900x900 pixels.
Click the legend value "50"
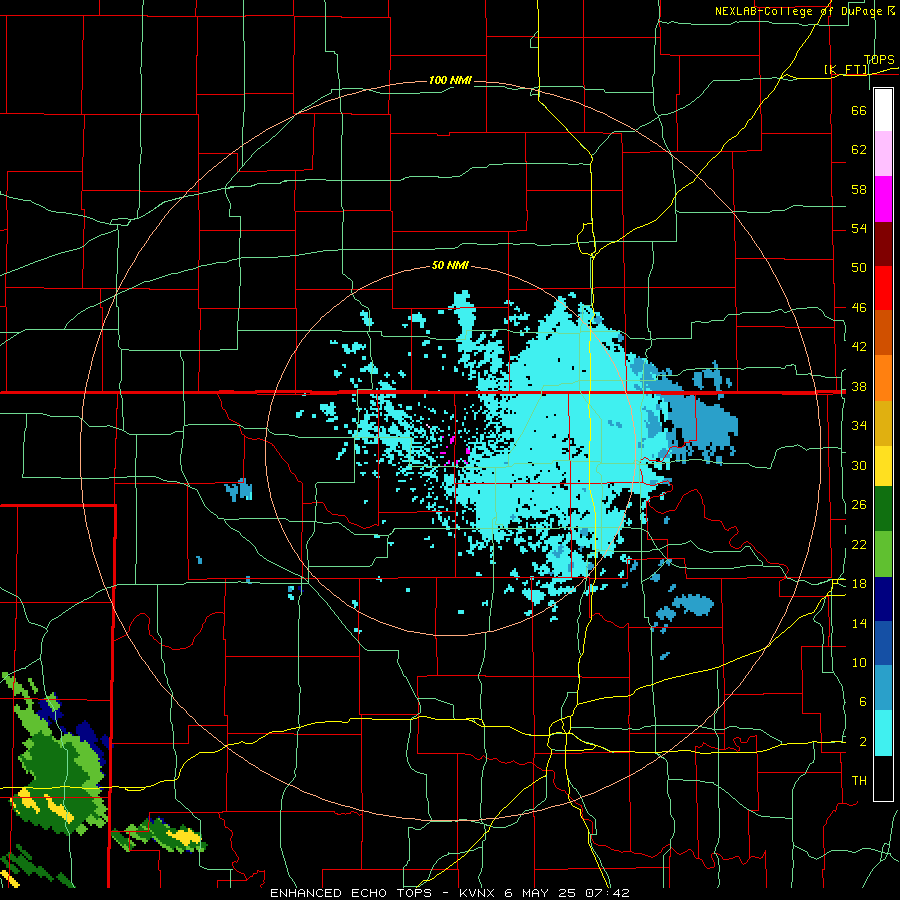pos(859,267)
